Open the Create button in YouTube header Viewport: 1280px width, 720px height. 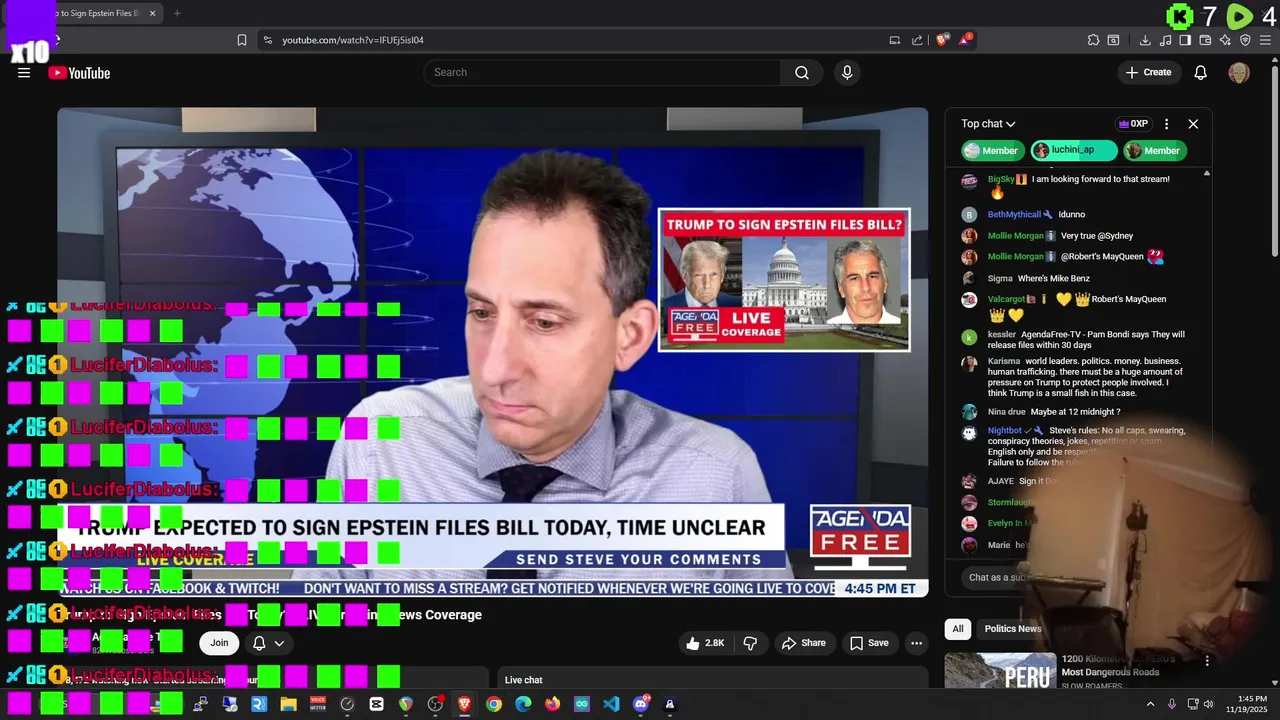click(x=1148, y=72)
